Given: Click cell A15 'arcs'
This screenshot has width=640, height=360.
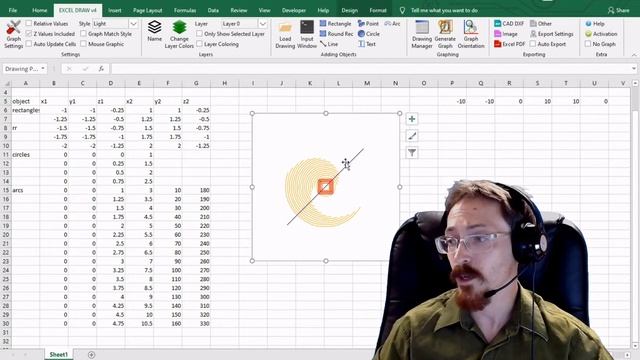Looking at the screenshot, I should point(25,190).
